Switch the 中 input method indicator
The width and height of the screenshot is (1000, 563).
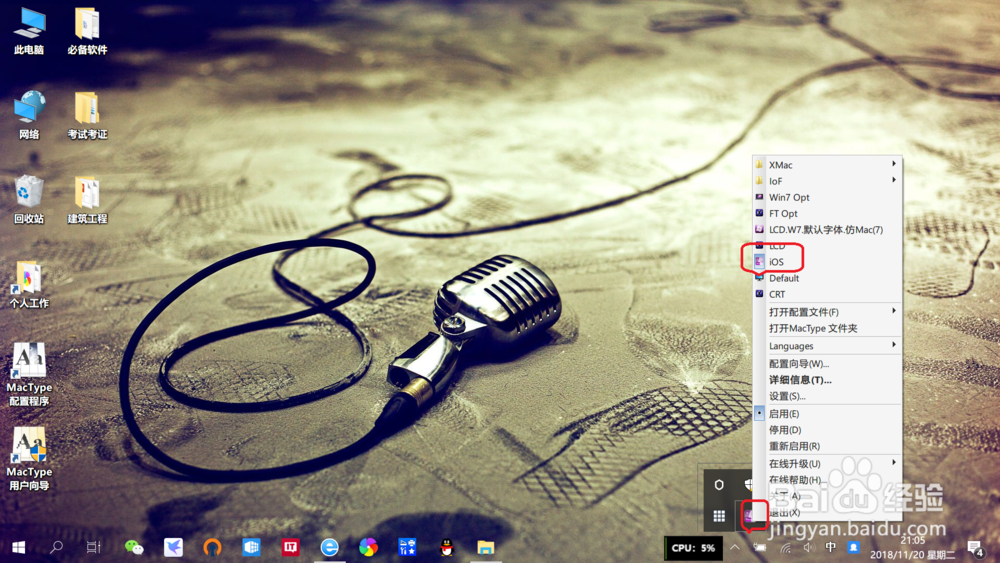tap(830, 547)
